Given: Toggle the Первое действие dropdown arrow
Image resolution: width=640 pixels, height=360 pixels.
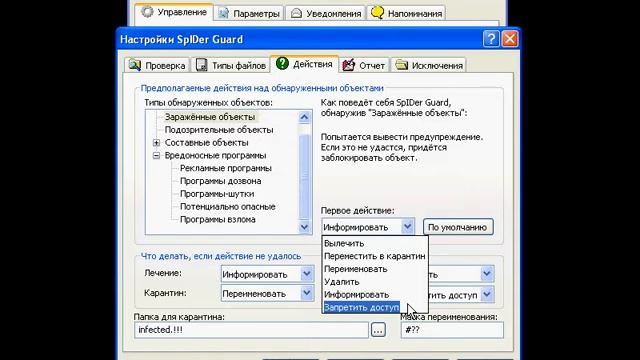Looking at the screenshot, I should pos(407,227).
